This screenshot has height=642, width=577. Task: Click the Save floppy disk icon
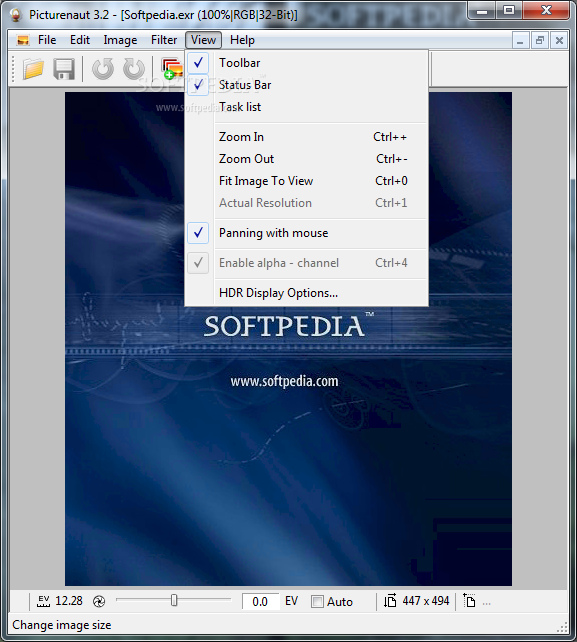[x=64, y=69]
